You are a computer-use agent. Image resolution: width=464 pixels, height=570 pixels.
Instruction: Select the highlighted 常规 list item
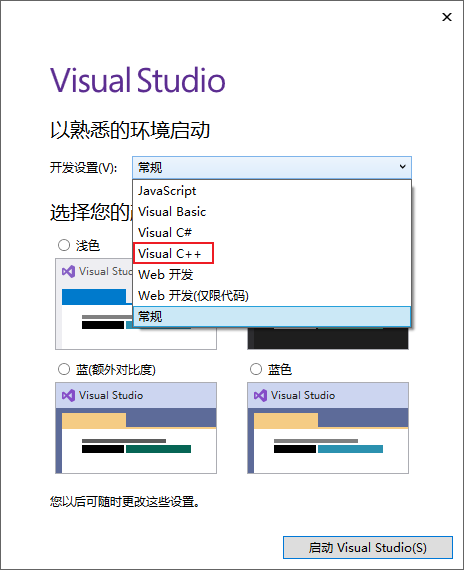272,316
